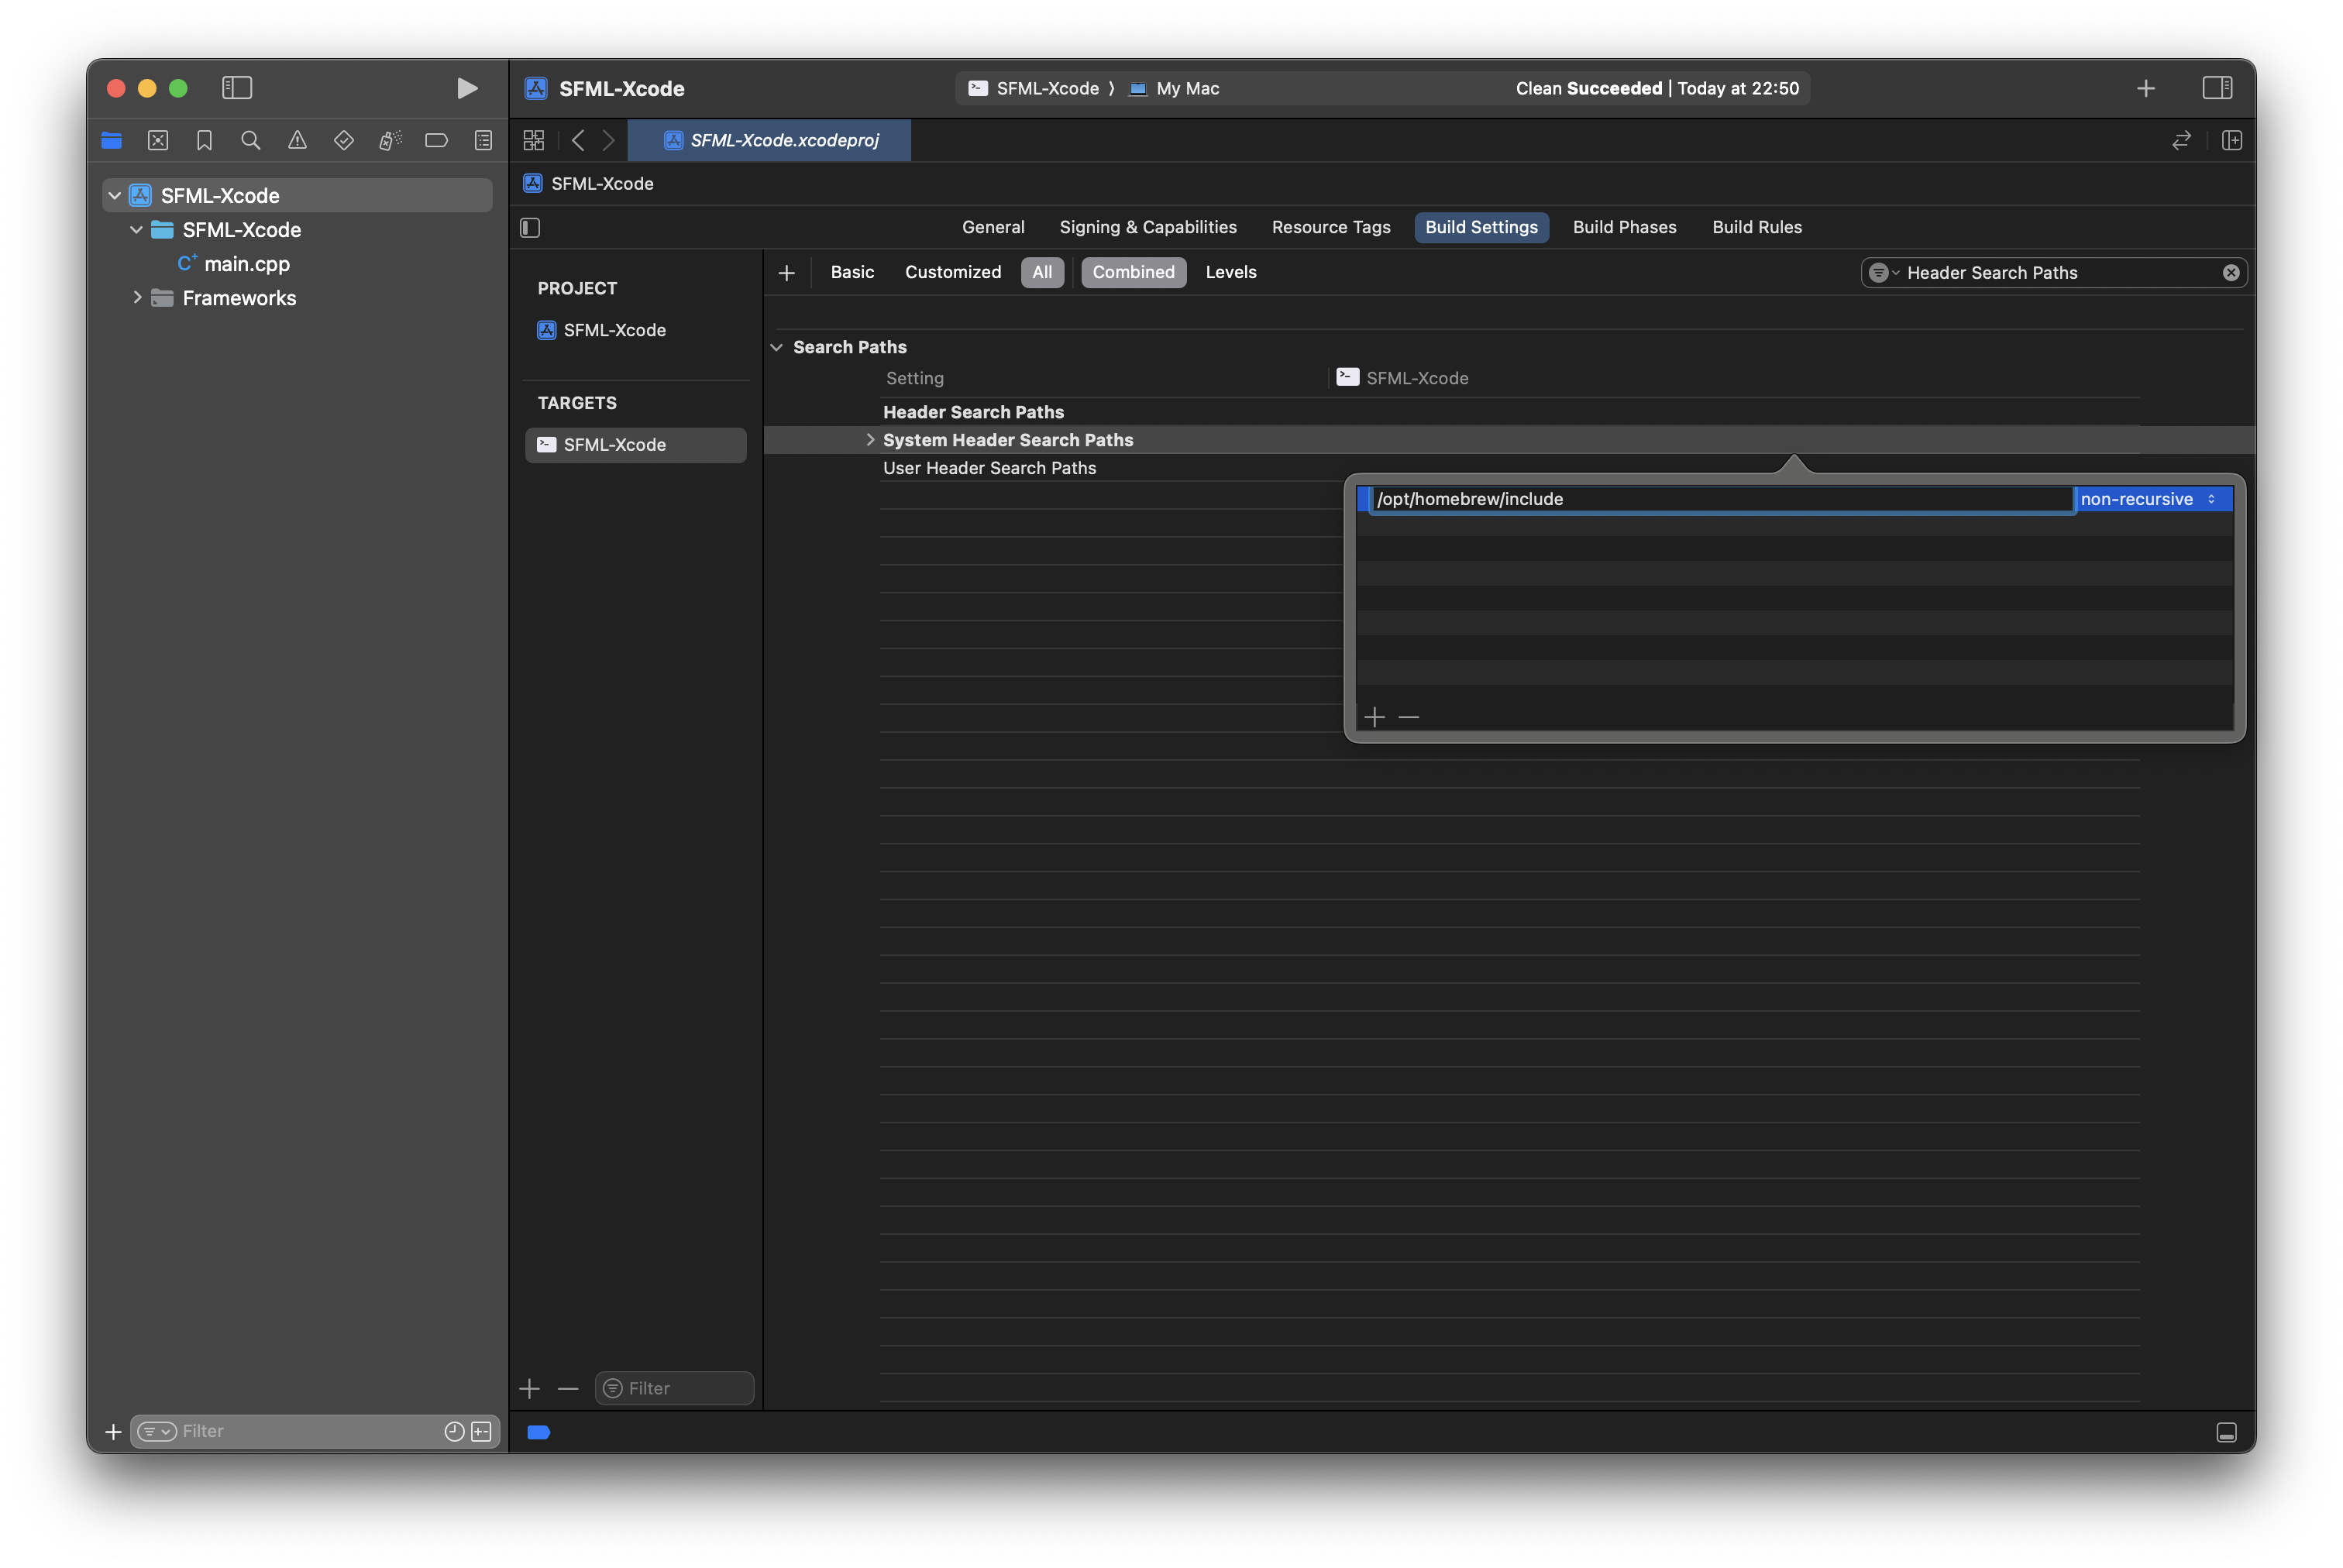Screen dimensions: 2343x1568
Task: Open the General tab
Action: point(993,227)
